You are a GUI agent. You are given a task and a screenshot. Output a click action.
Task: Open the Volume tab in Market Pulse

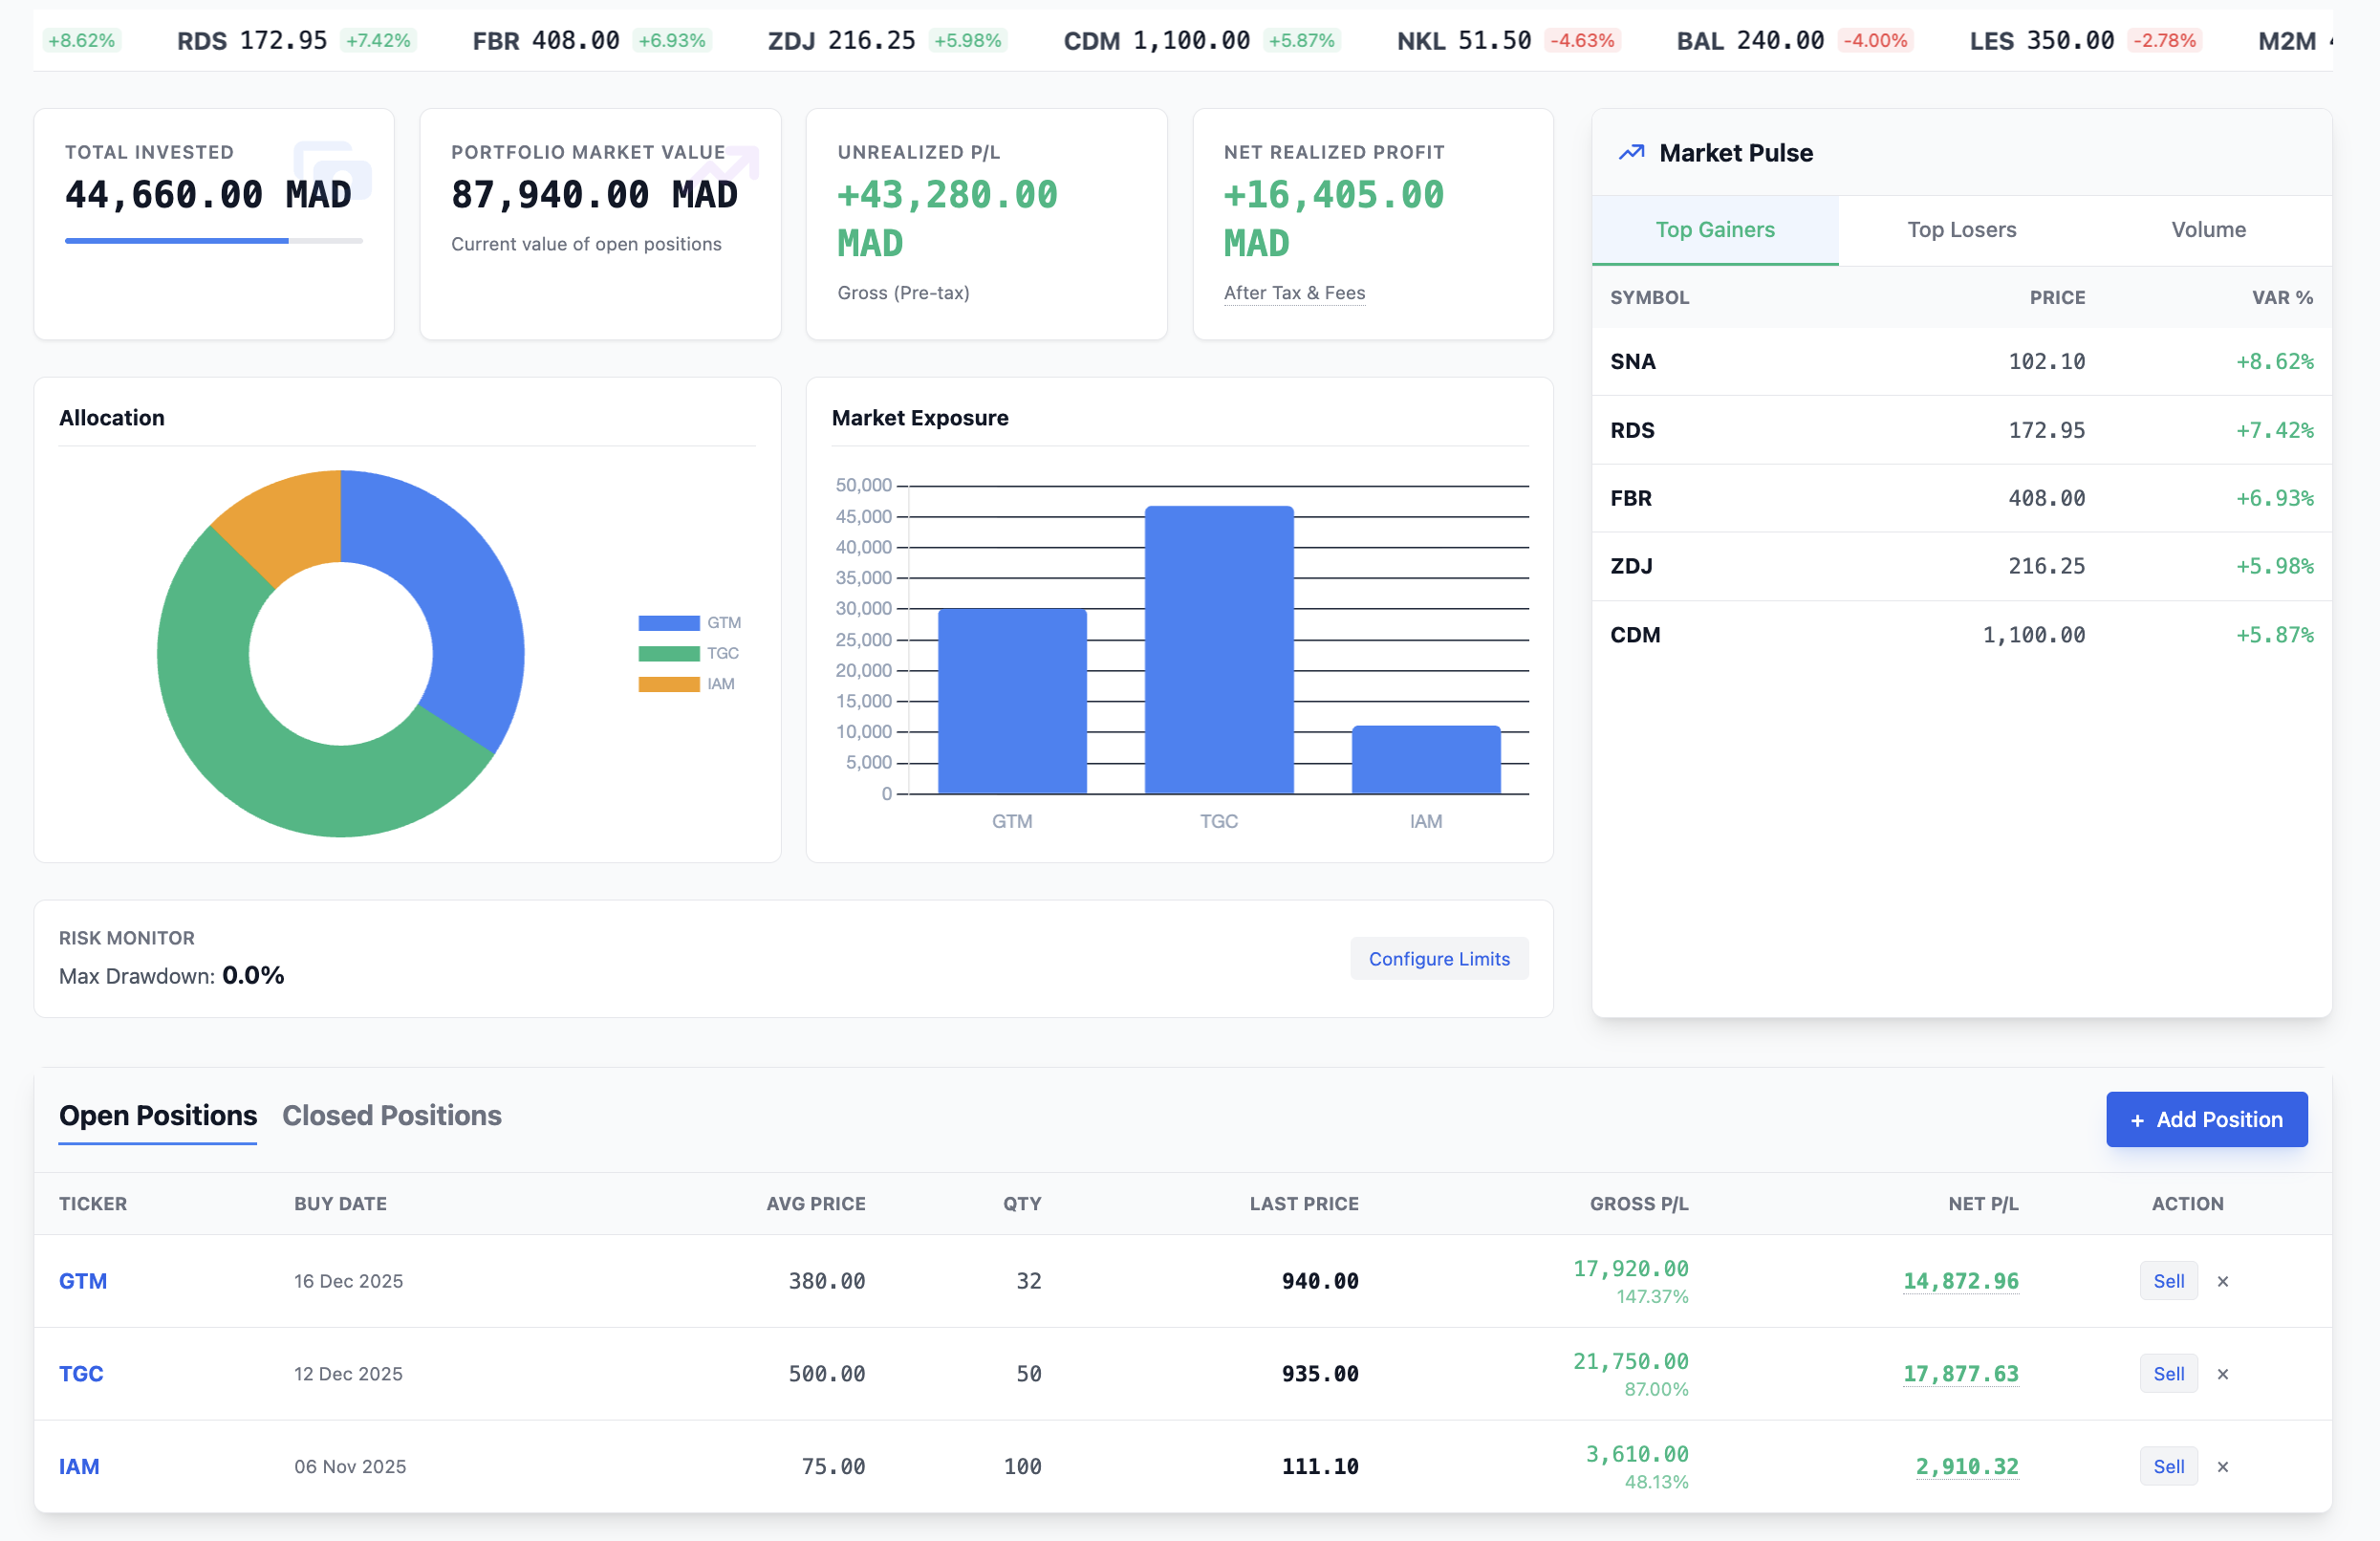[2208, 229]
